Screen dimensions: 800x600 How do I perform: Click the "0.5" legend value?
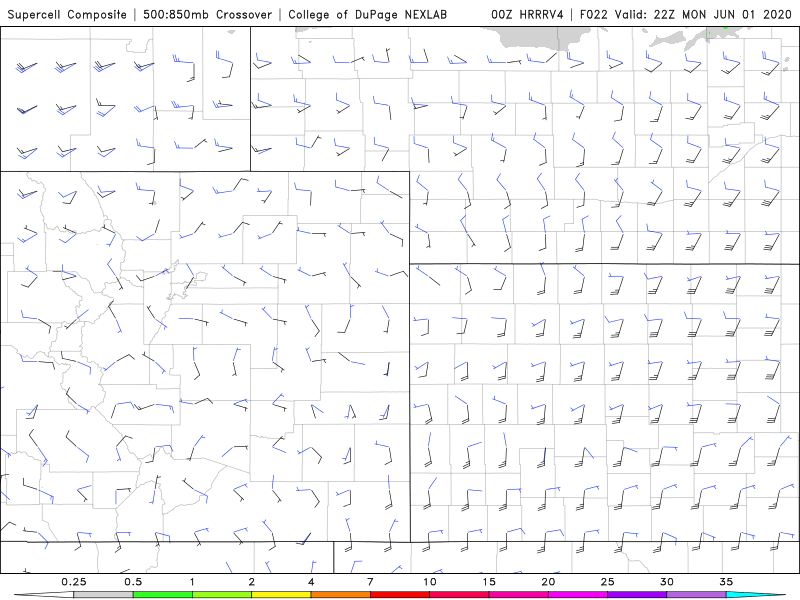[x=133, y=582]
